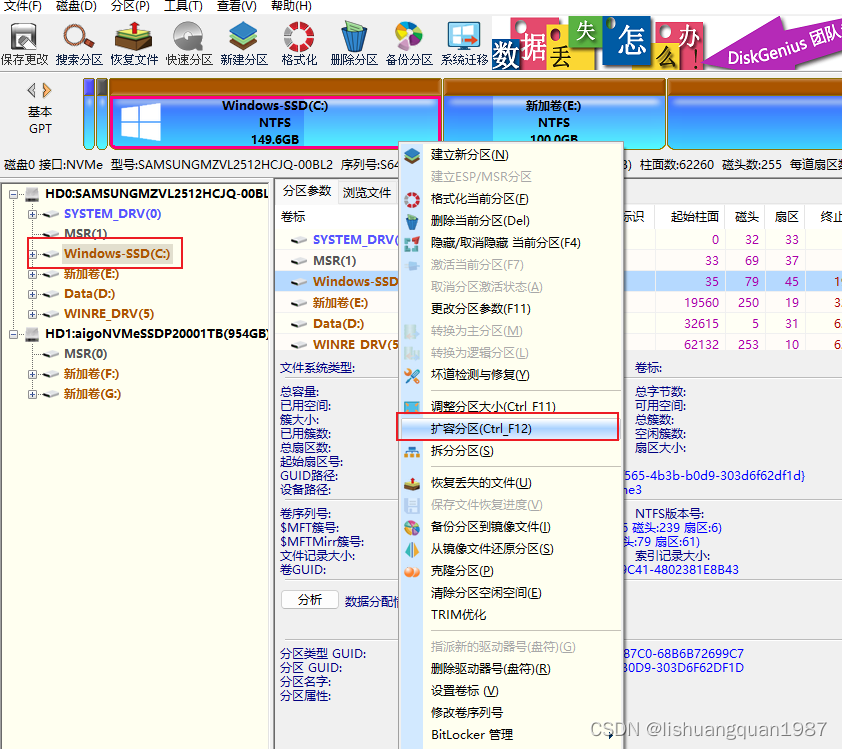Expand WINRE_DRV(5) tree node
842x749 pixels.
(32, 314)
